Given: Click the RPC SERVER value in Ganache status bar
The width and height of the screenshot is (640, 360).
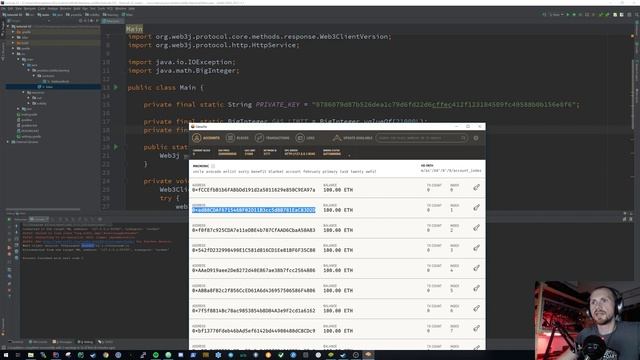Looking at the screenshot, I should pyautogui.click(x=300, y=154).
